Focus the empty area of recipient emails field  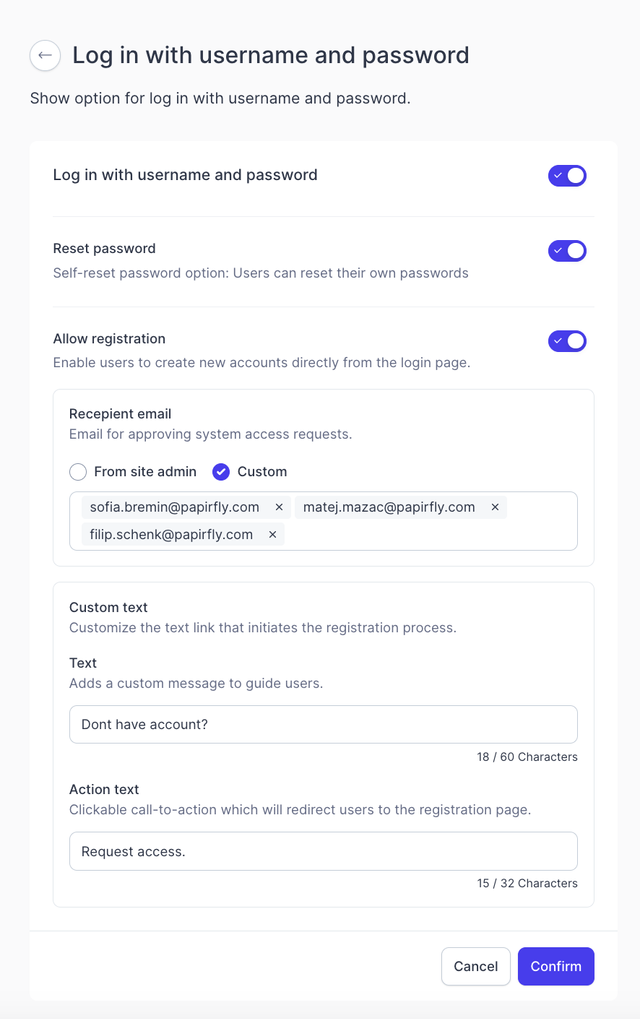[x=429, y=534]
